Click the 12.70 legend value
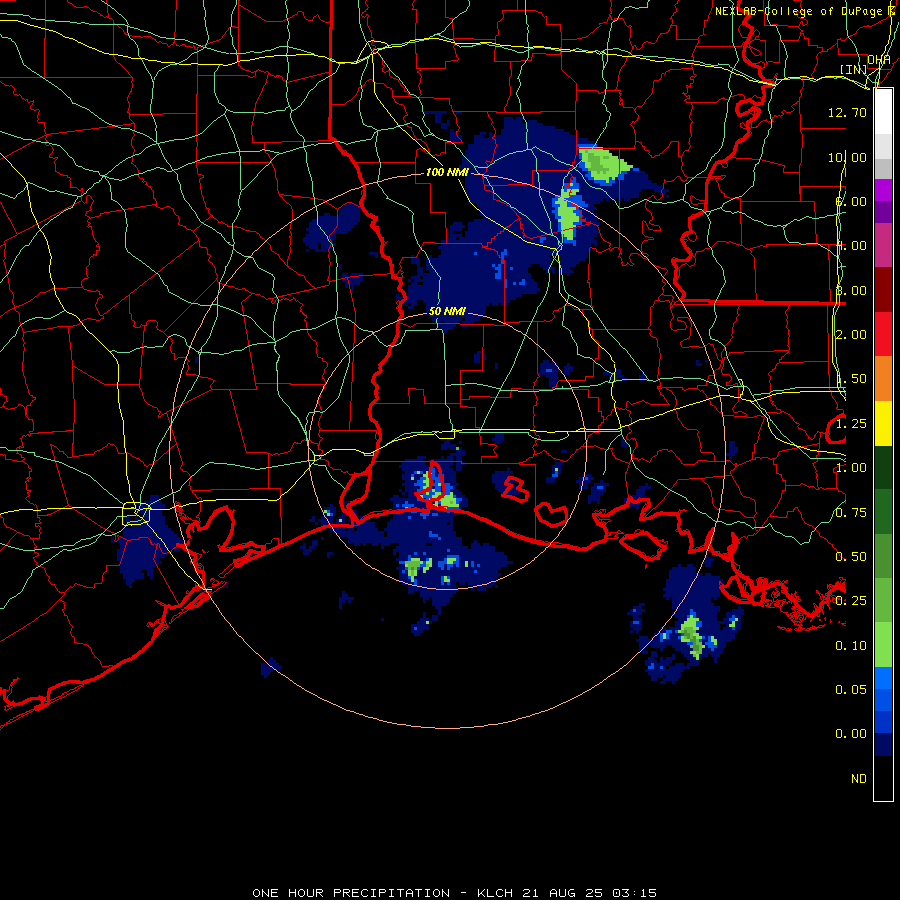Screen dimensions: 900x900 point(847,112)
